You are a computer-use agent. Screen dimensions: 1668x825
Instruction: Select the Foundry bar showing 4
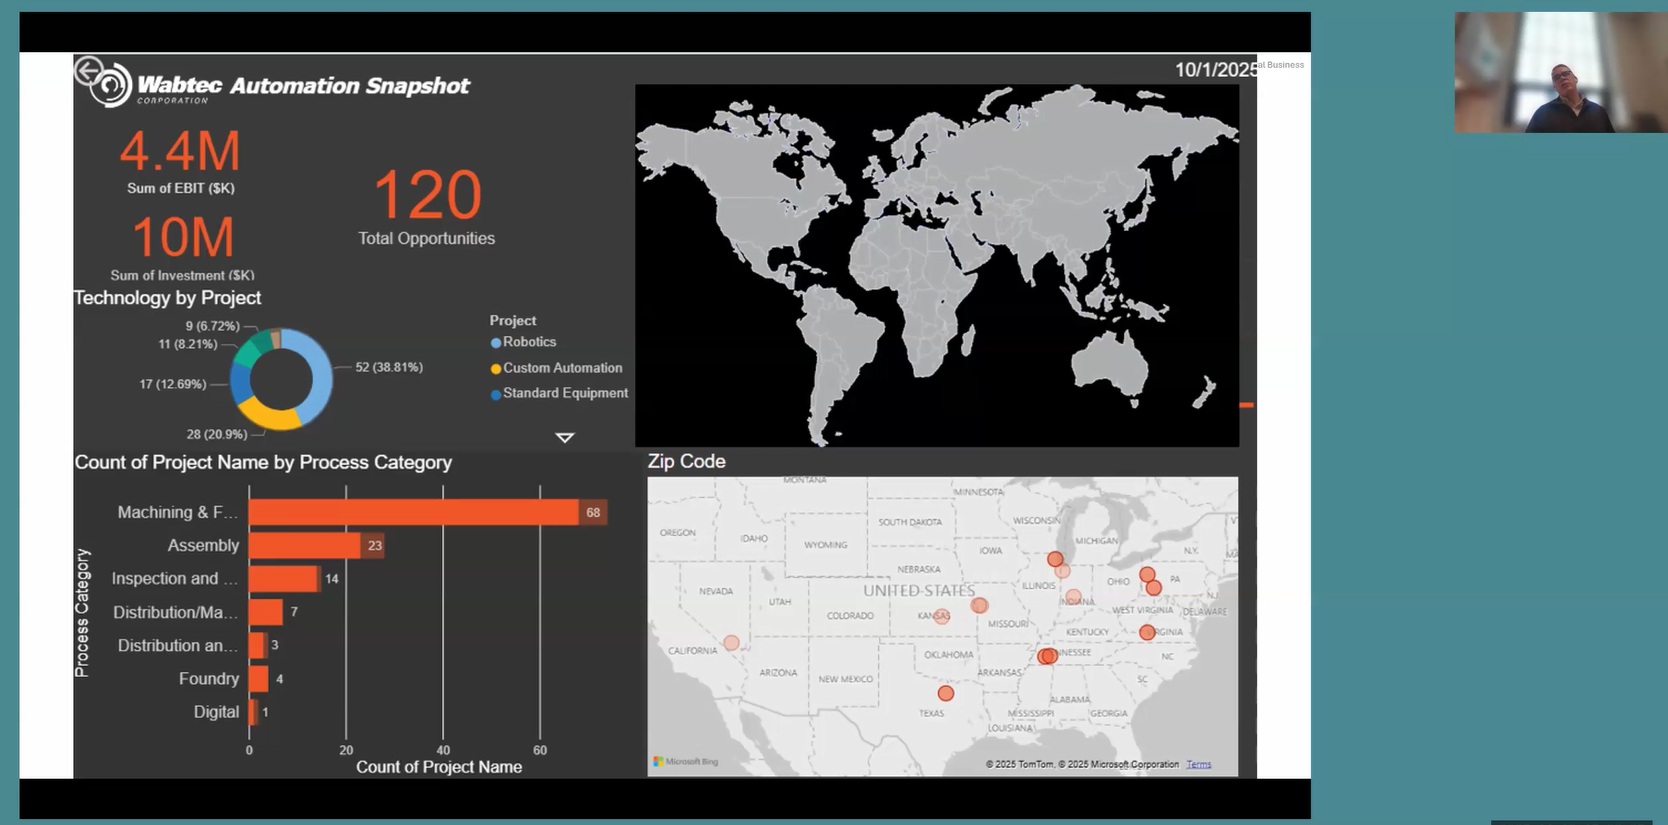(258, 679)
